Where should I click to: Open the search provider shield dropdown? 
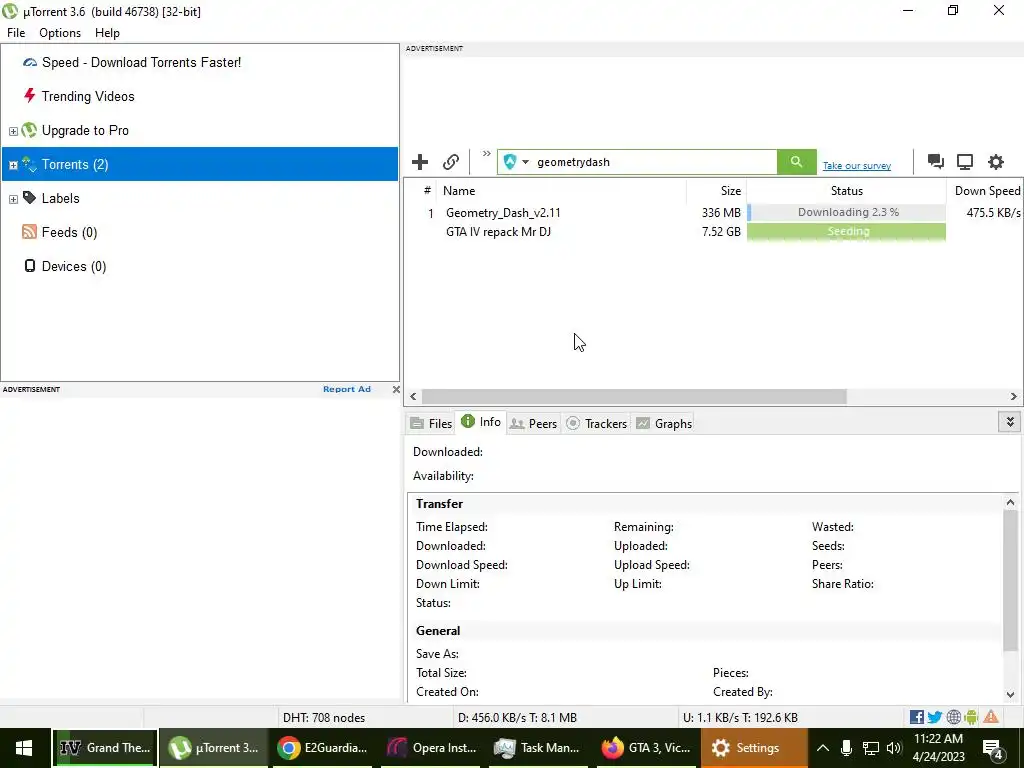pyautogui.click(x=516, y=161)
